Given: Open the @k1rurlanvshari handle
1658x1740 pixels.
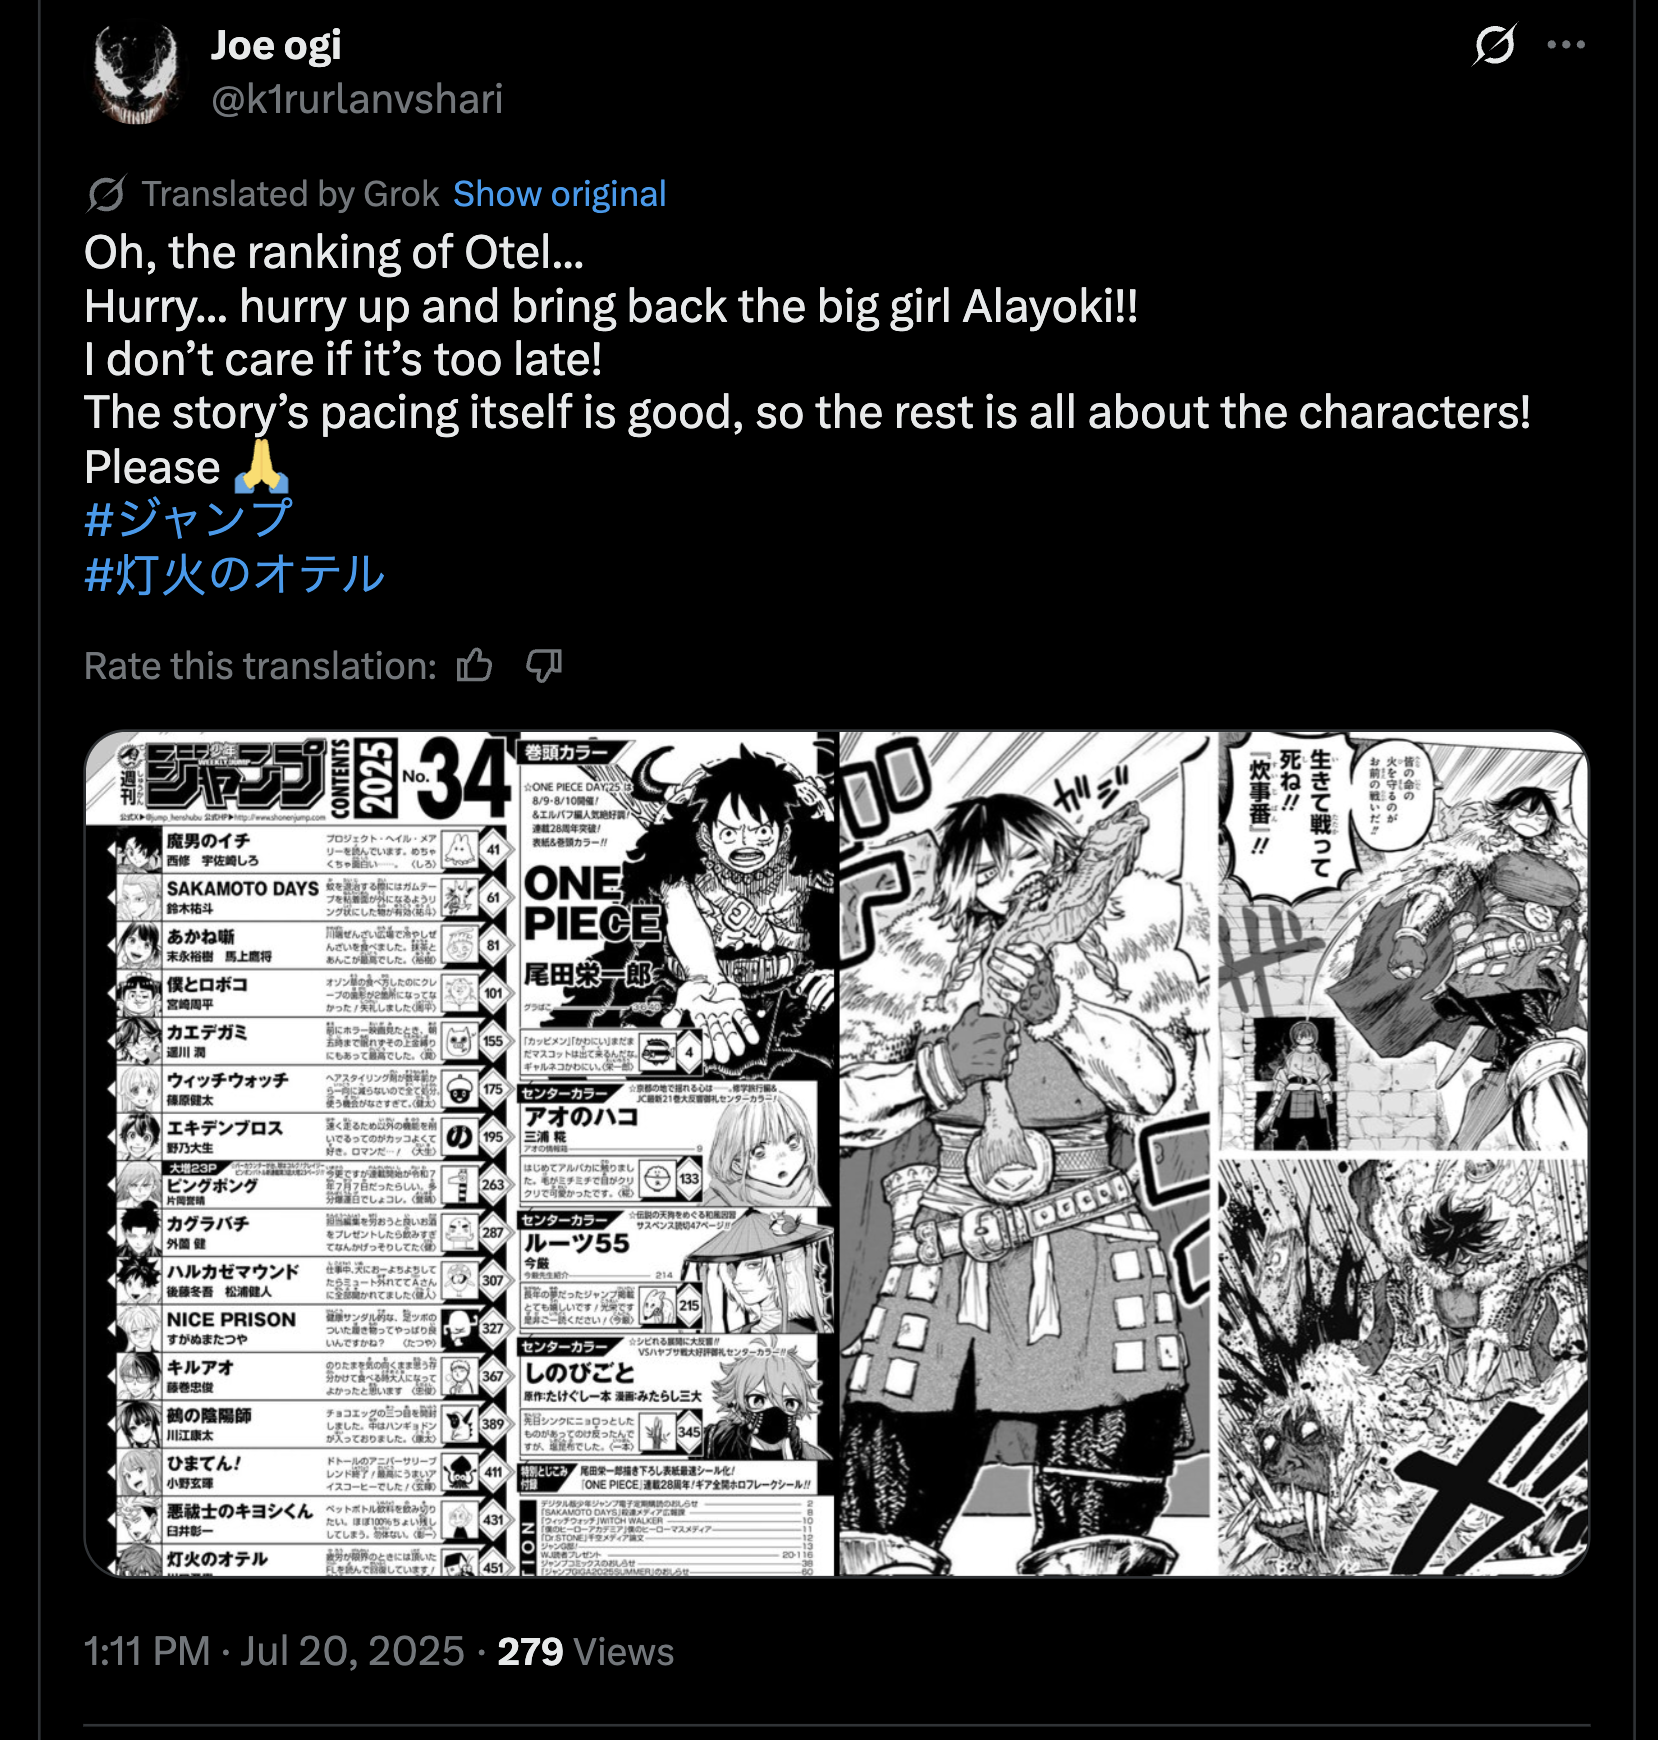Looking at the screenshot, I should coord(357,99).
